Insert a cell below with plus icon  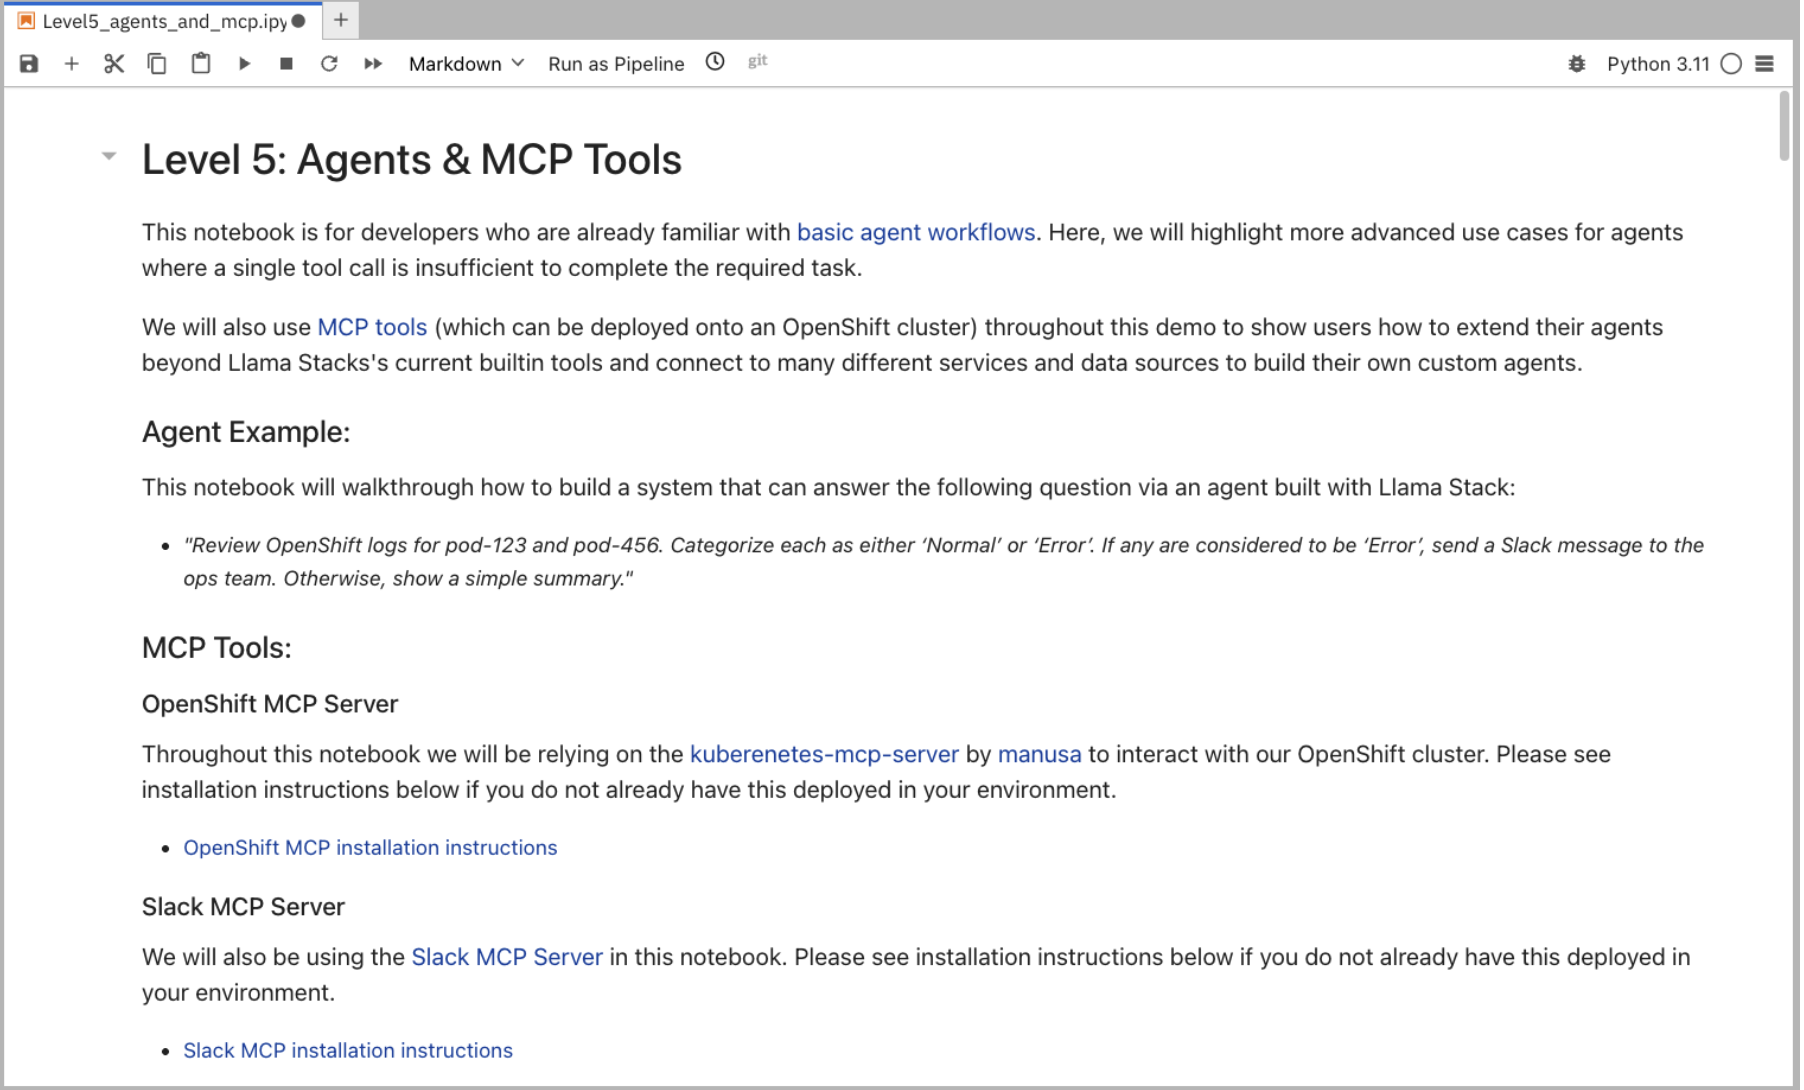pyautogui.click(x=71, y=64)
